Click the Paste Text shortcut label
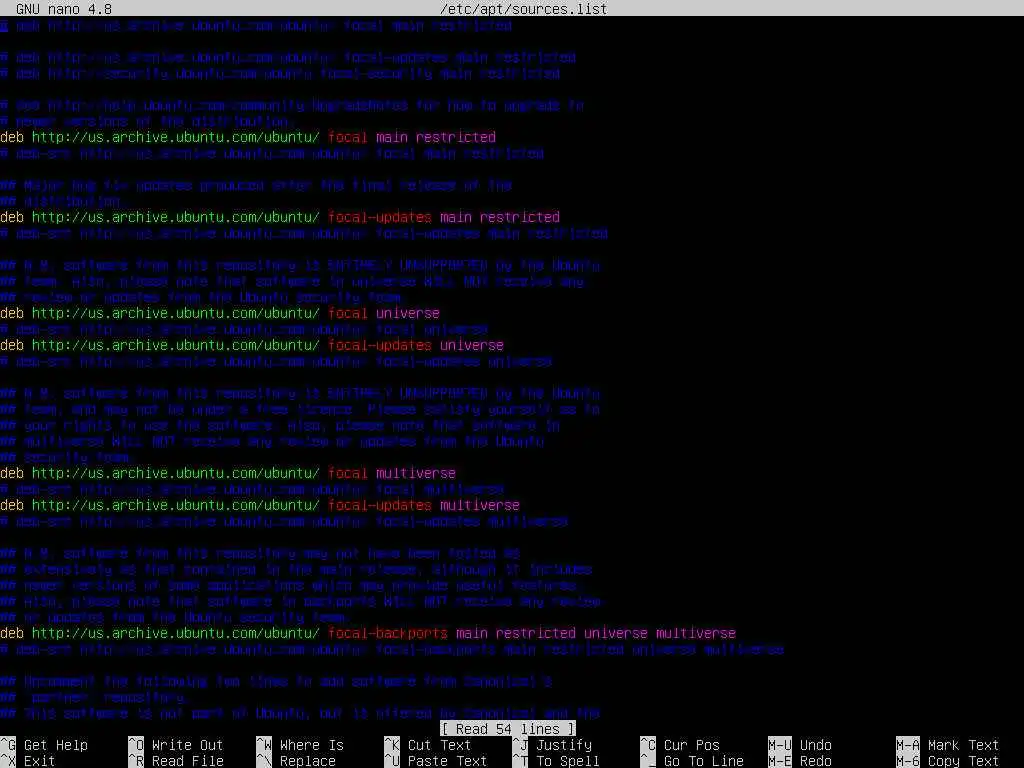This screenshot has height=768, width=1024. pyautogui.click(x=447, y=761)
